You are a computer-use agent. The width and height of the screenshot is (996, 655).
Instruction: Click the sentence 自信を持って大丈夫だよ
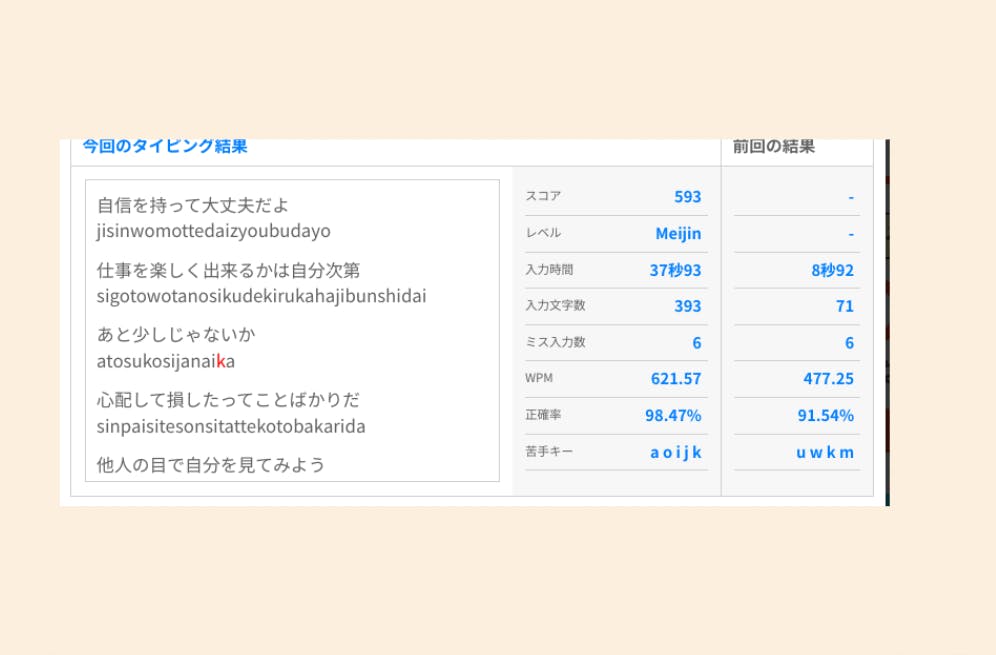[x=193, y=206]
